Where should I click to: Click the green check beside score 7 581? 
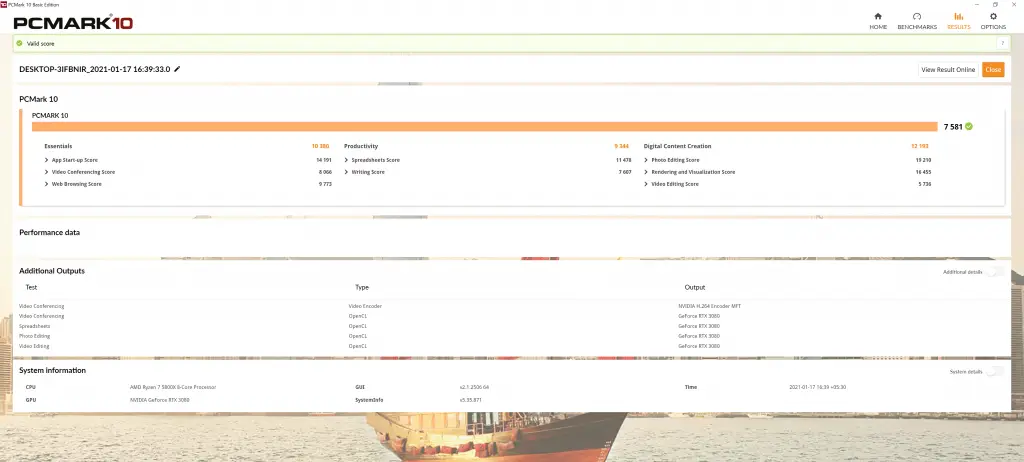click(x=968, y=126)
